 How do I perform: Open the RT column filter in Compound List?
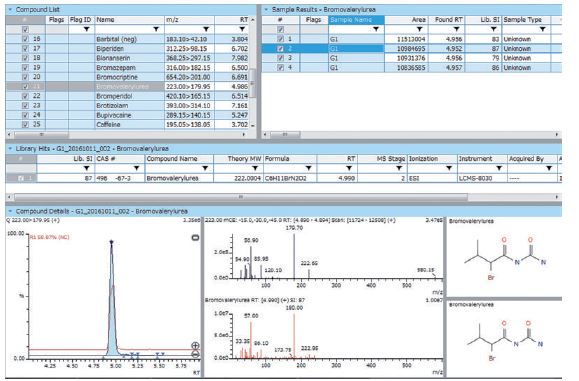click(242, 29)
